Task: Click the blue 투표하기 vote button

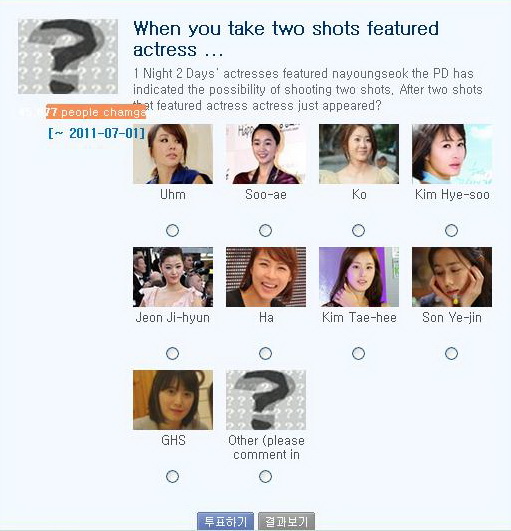Action: click(225, 521)
